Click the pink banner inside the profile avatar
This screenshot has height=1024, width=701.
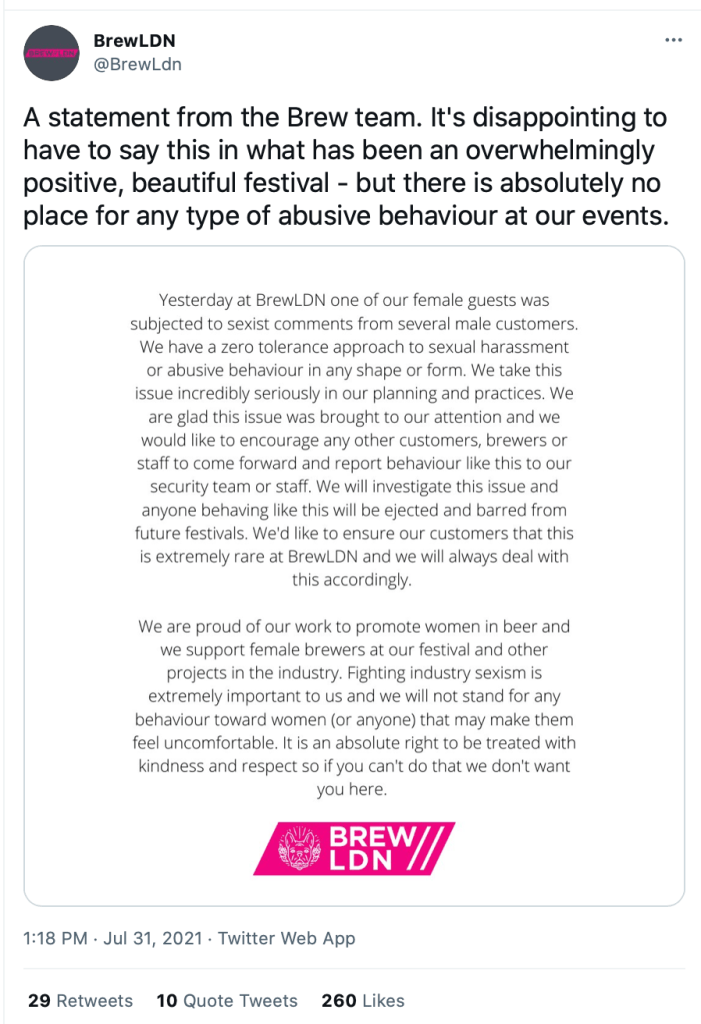click(x=52, y=54)
